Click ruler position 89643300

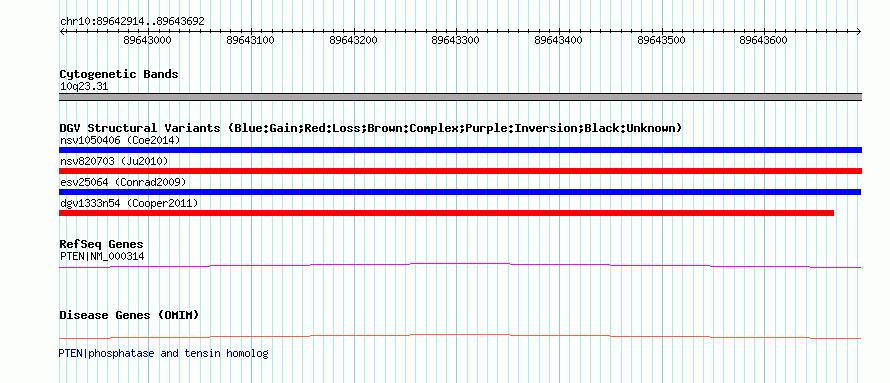[456, 40]
